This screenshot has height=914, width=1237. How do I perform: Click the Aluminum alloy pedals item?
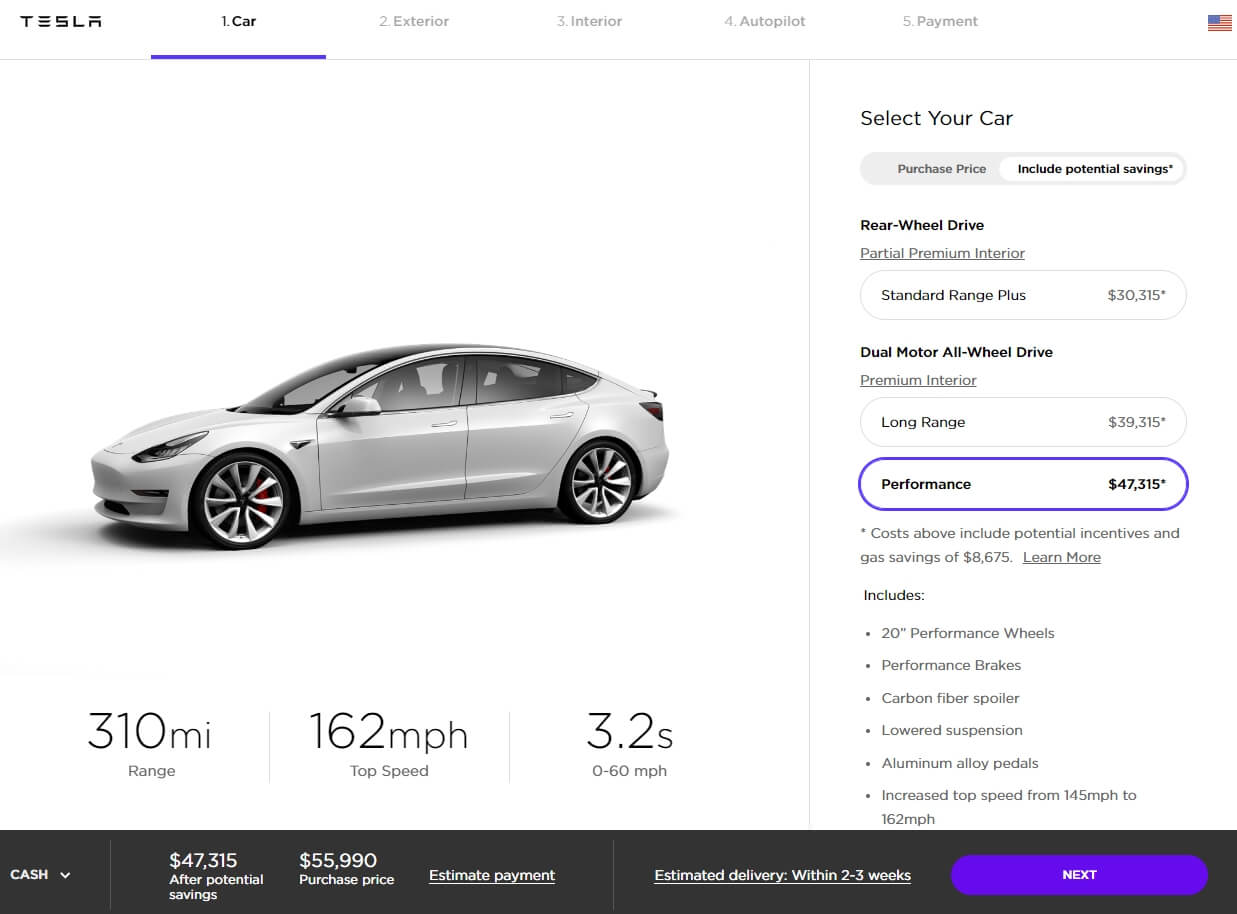[960, 763]
